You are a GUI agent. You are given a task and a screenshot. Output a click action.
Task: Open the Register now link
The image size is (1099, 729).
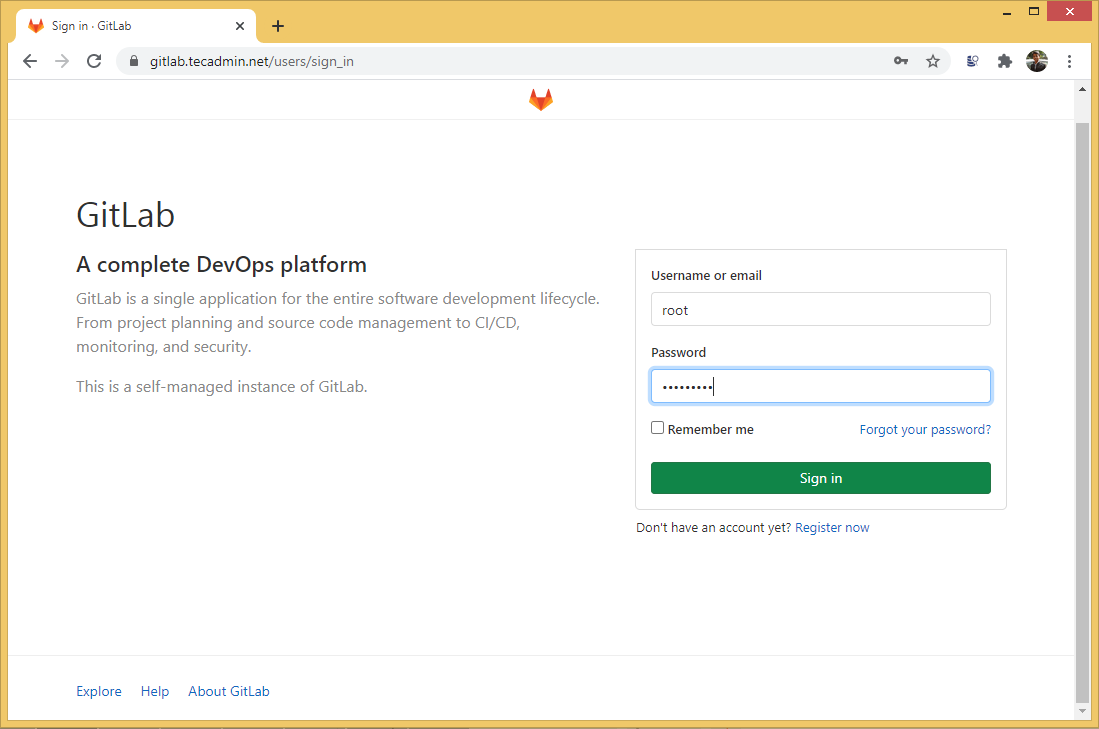tap(832, 527)
